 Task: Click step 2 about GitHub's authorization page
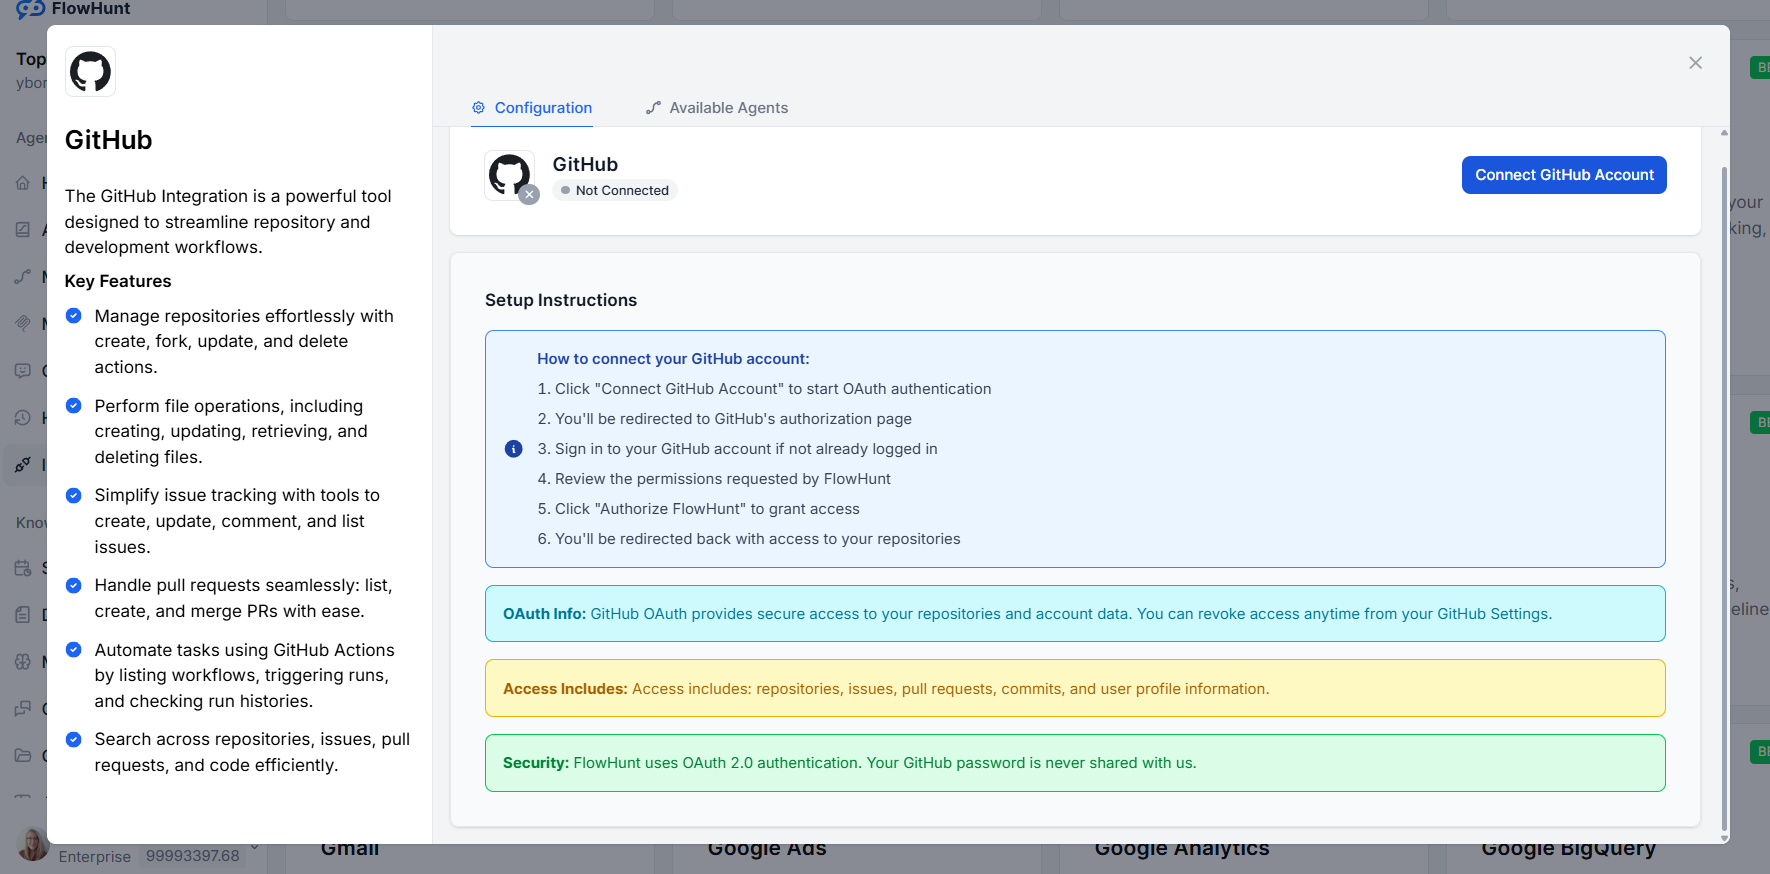pos(724,419)
